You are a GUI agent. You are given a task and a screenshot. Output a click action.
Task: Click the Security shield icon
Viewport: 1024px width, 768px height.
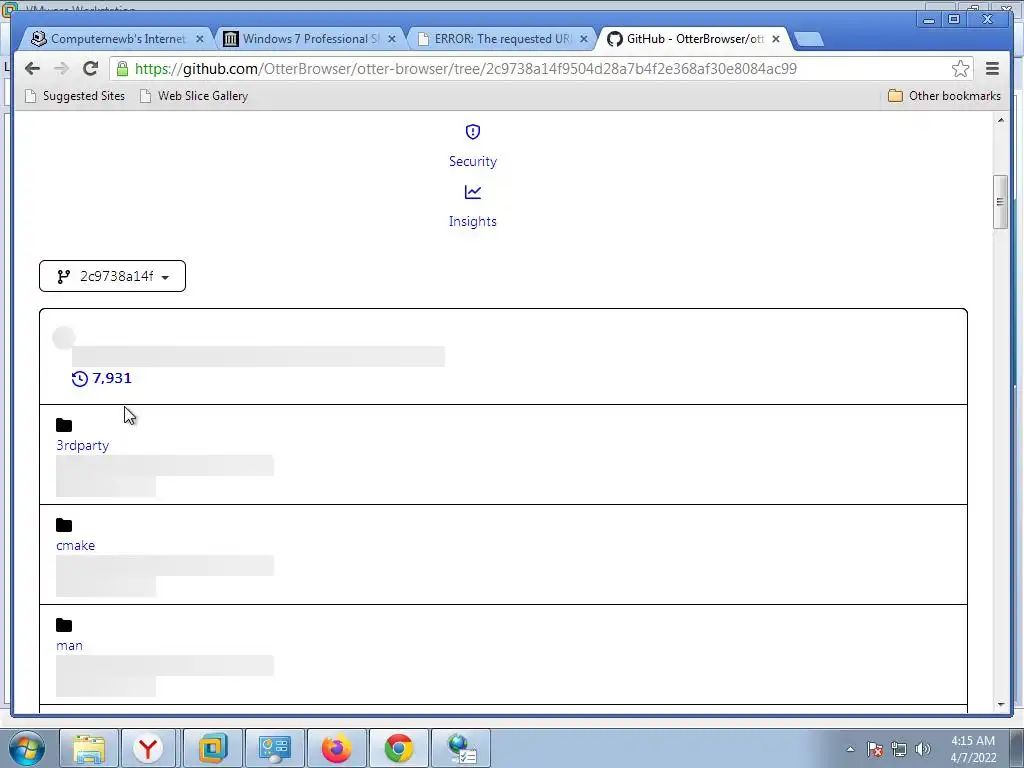(473, 132)
